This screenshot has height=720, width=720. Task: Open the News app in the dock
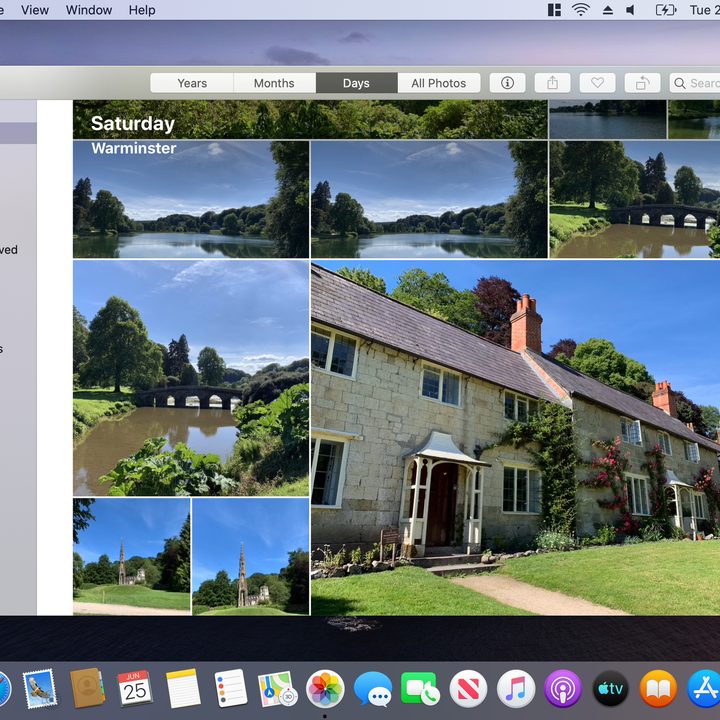coord(468,689)
